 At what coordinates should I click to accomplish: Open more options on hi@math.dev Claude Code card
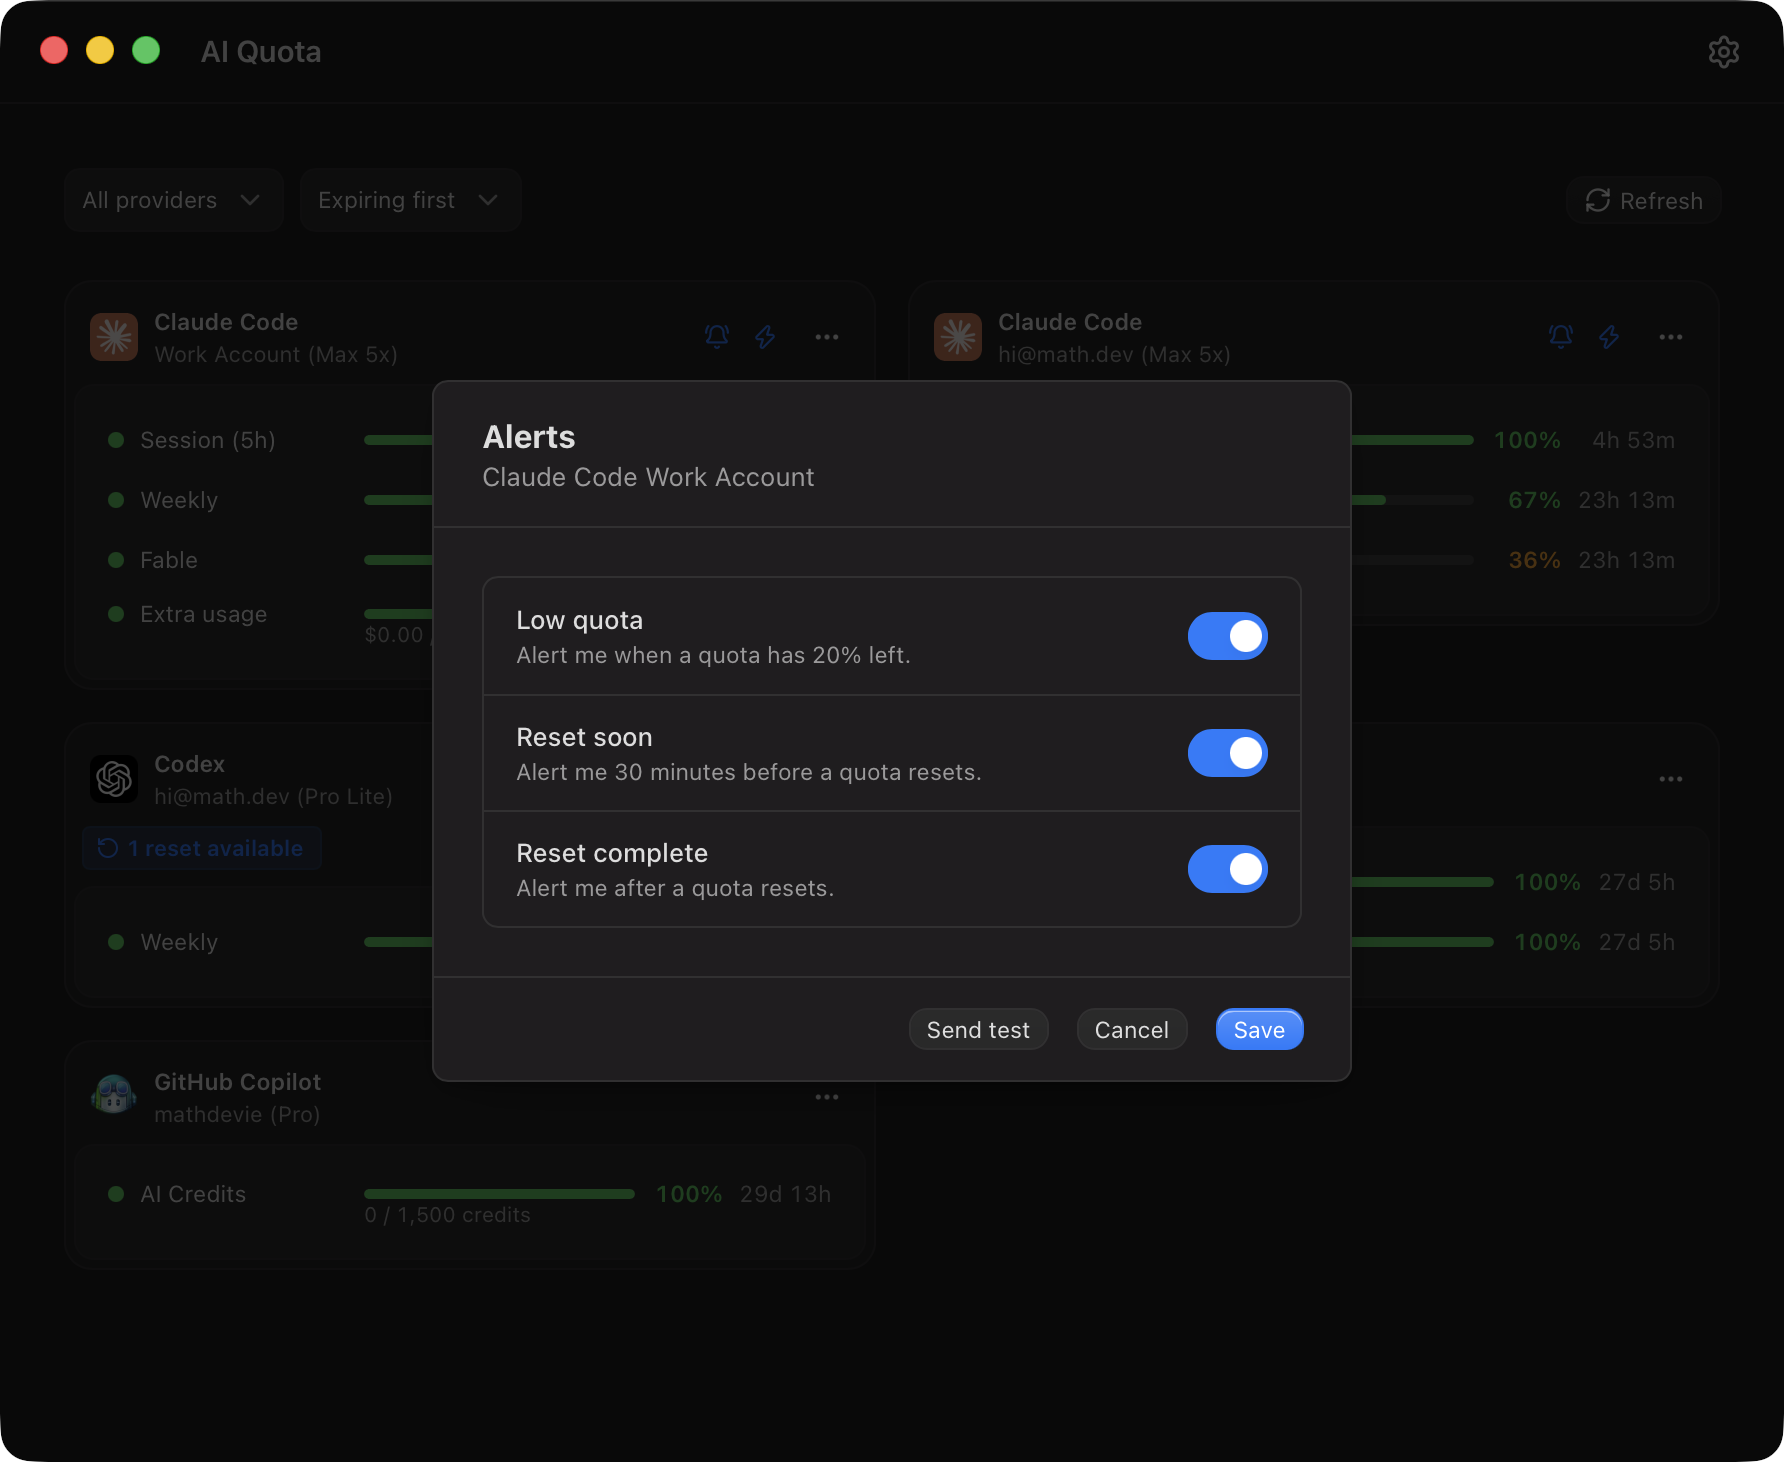[1671, 337]
